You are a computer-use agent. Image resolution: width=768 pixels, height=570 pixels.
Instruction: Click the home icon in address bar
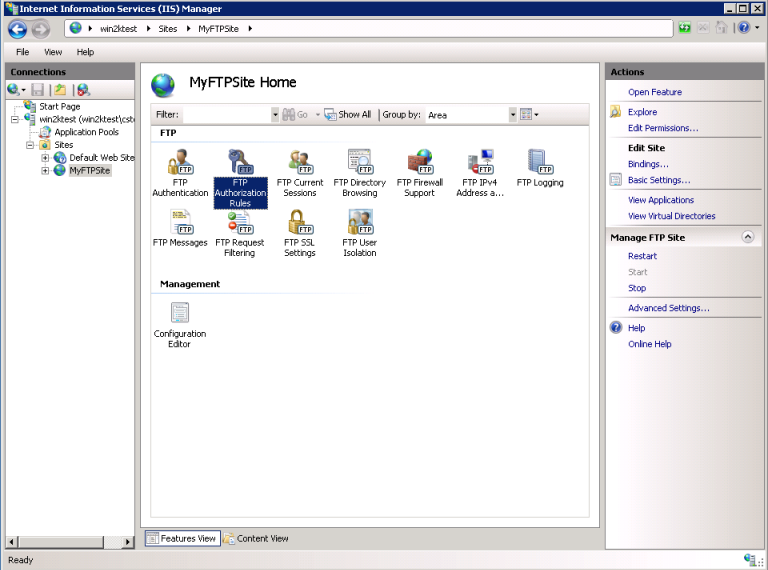721,28
